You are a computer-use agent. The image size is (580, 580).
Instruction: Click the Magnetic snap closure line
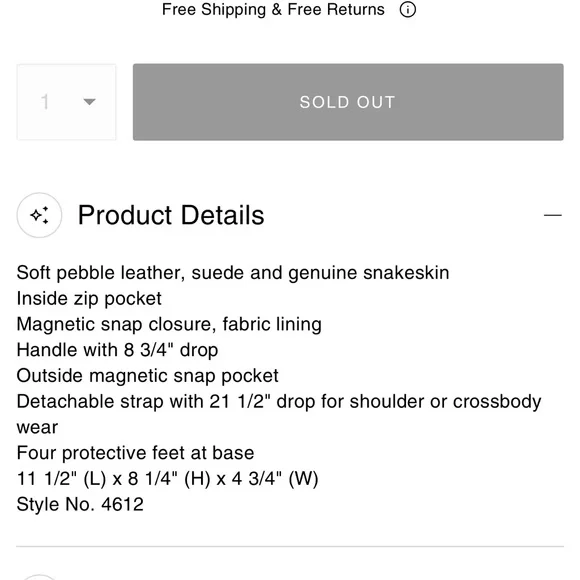169,324
